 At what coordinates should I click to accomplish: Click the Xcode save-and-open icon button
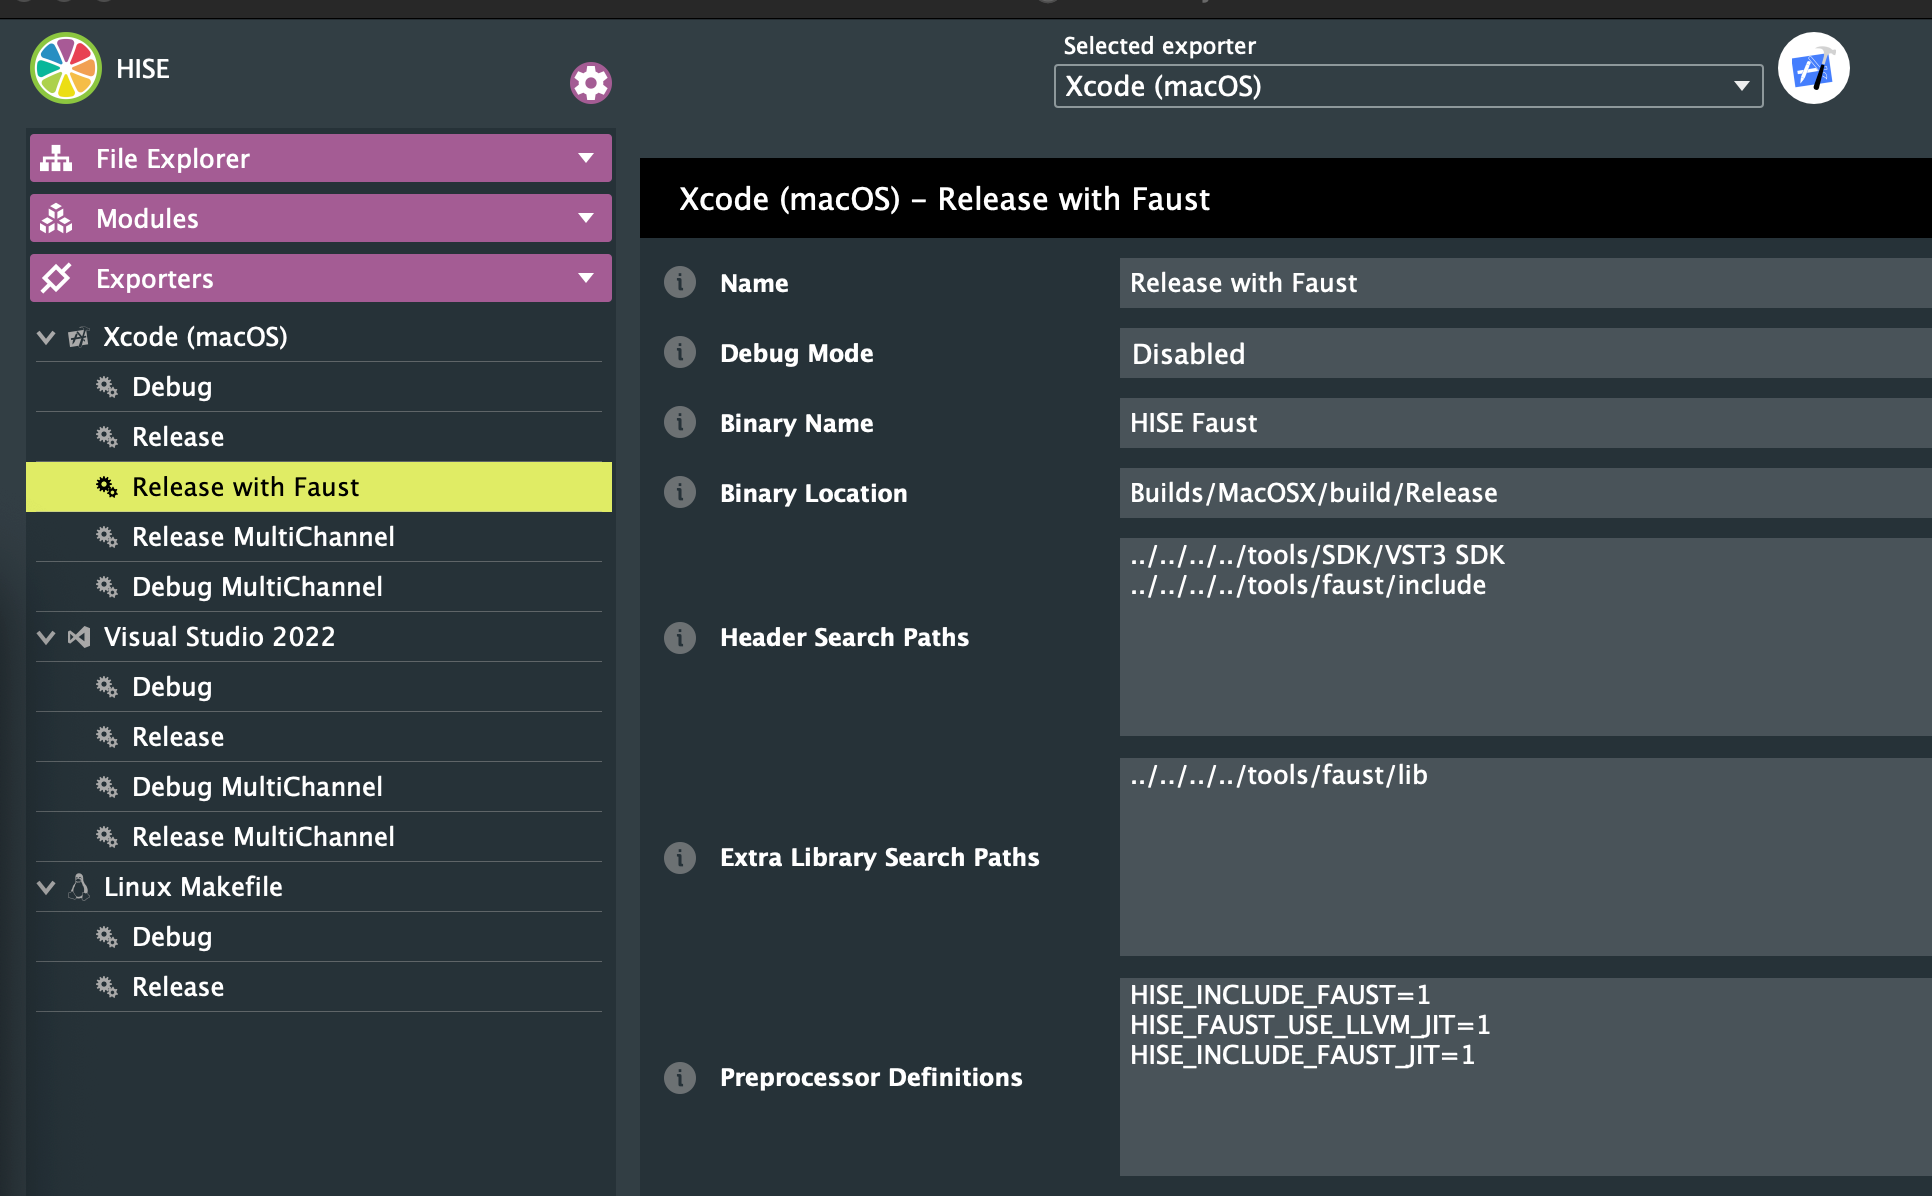coord(1813,68)
